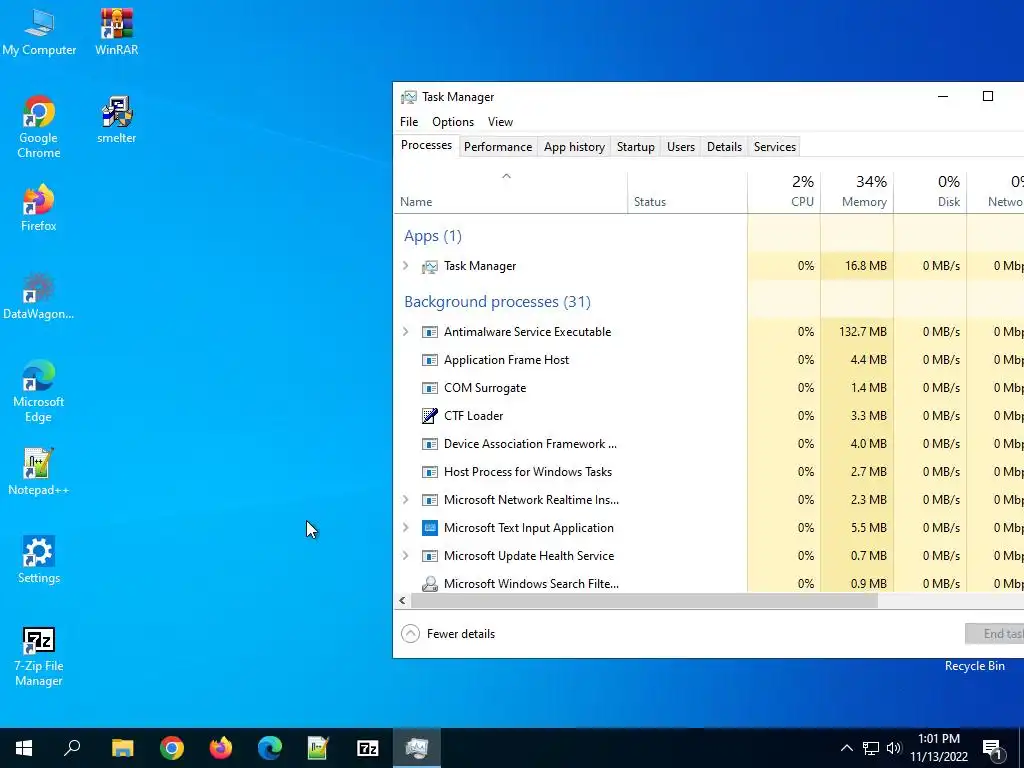
Task: Click Background processes (31) header
Action: pos(497,302)
